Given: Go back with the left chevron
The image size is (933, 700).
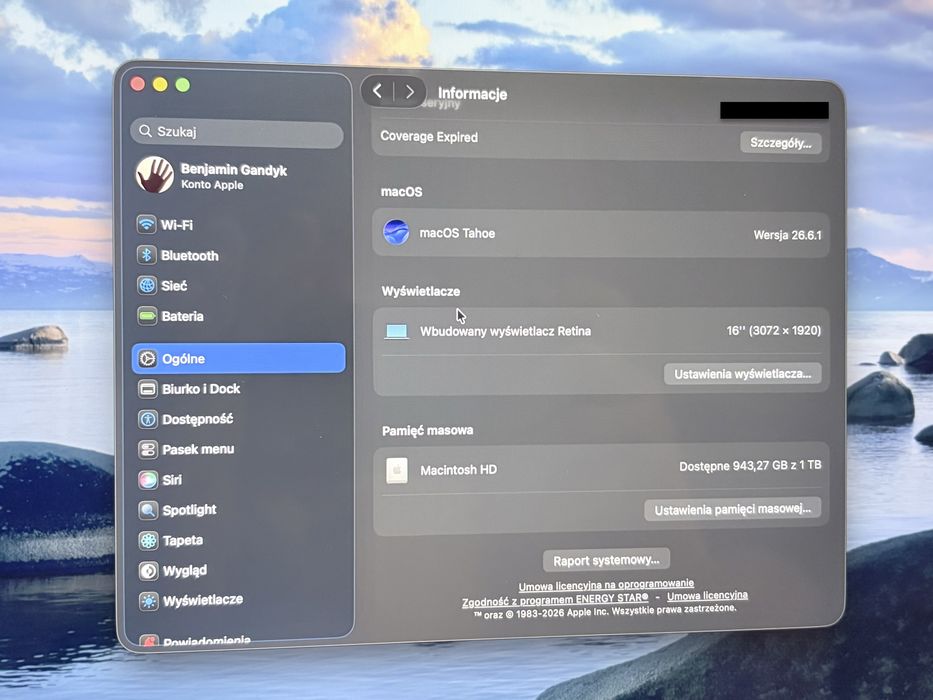Looking at the screenshot, I should click(x=377, y=91).
